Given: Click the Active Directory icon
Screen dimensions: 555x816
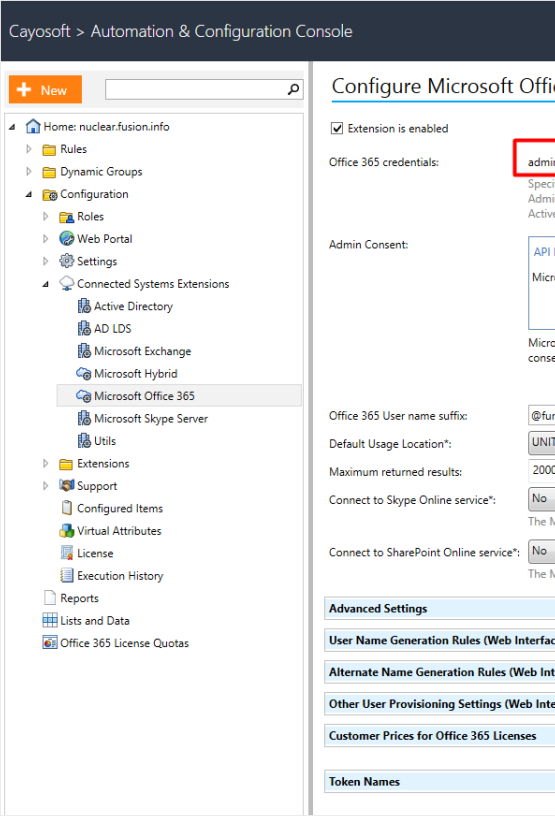Looking at the screenshot, I should pos(84,306).
